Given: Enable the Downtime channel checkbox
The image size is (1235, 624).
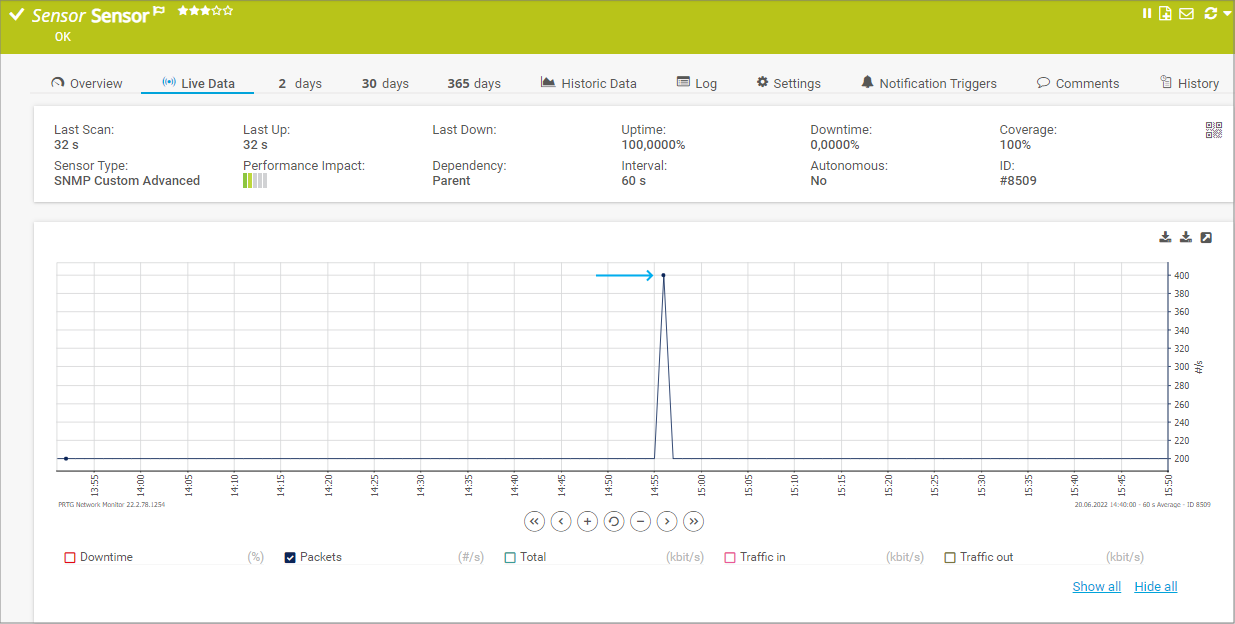Looking at the screenshot, I should (x=69, y=556).
